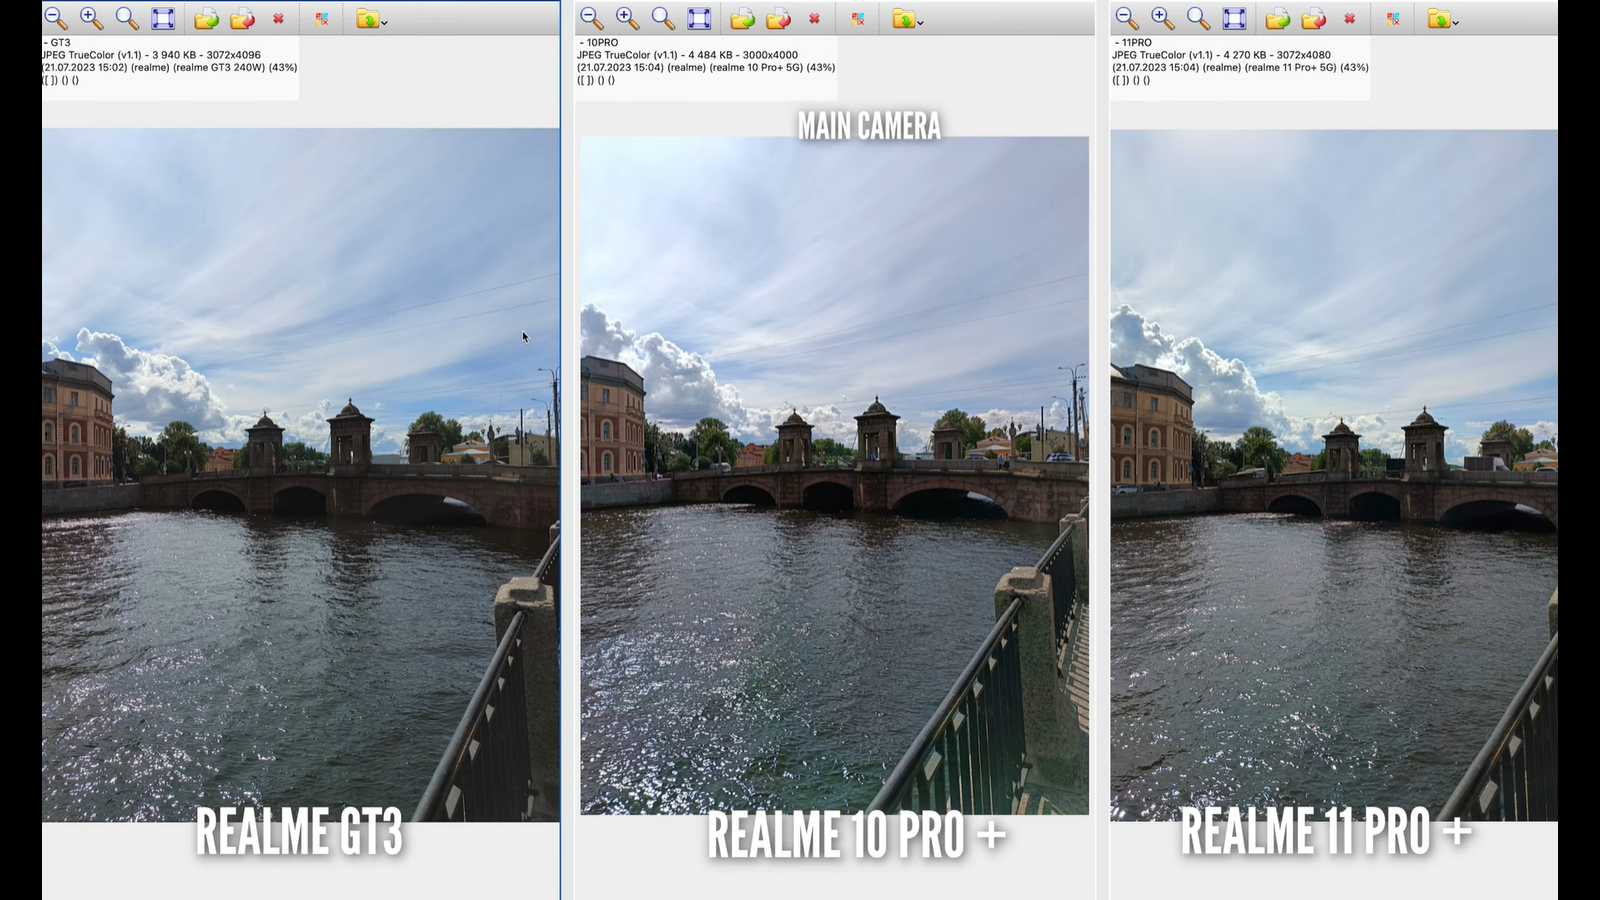Click zoom out in the GT3 viewer toolbar
1600x900 pixels.
[56, 19]
